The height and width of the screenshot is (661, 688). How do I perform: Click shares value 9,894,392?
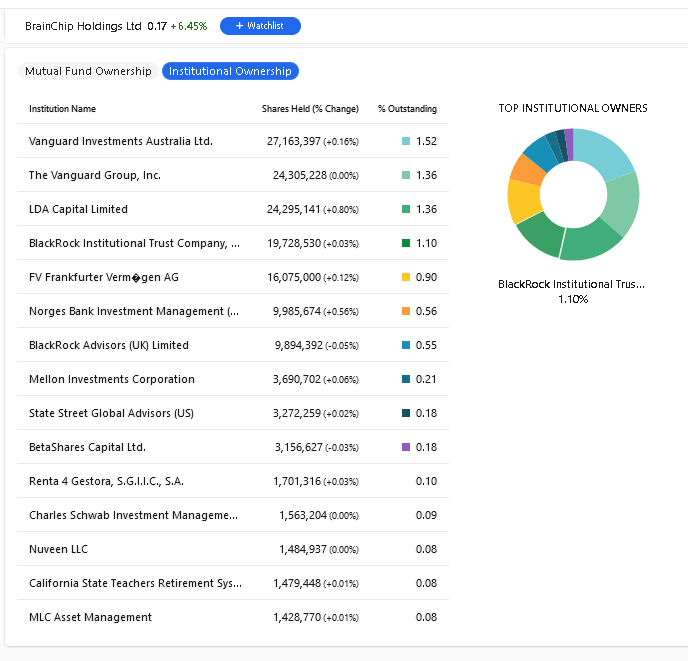(299, 345)
